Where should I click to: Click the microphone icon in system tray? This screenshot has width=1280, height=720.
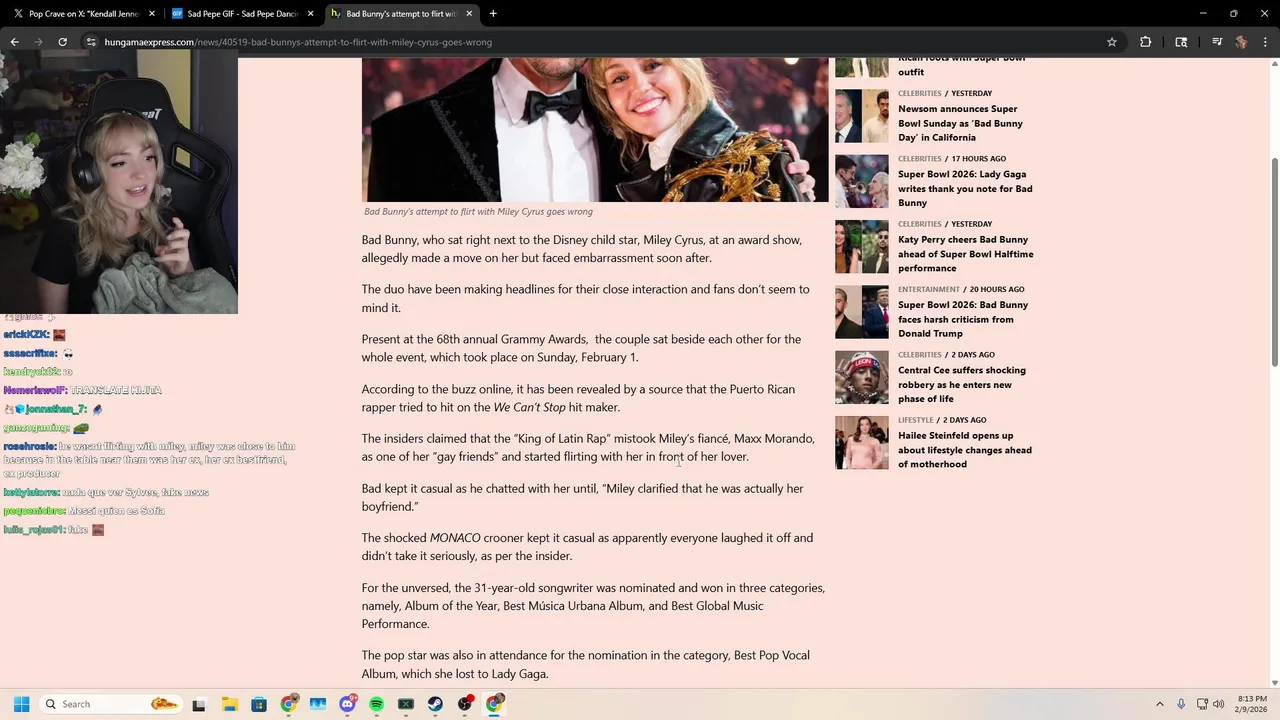(1181, 704)
